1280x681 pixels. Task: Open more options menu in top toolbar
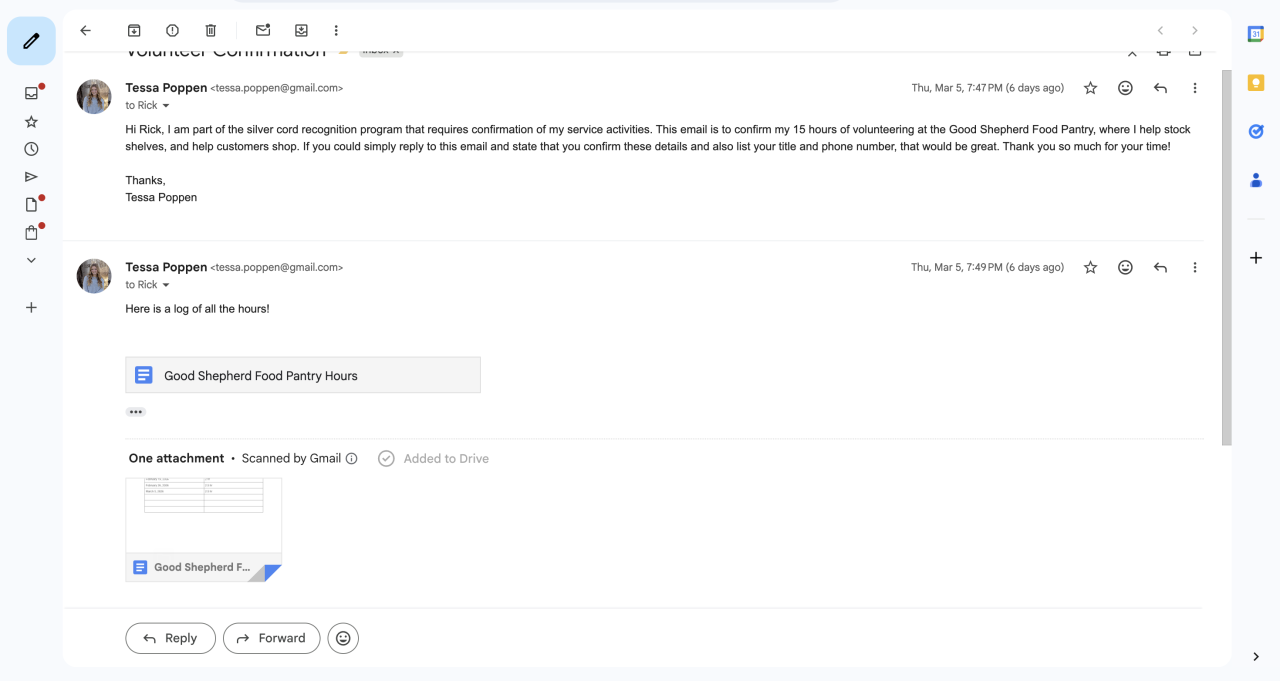click(336, 31)
